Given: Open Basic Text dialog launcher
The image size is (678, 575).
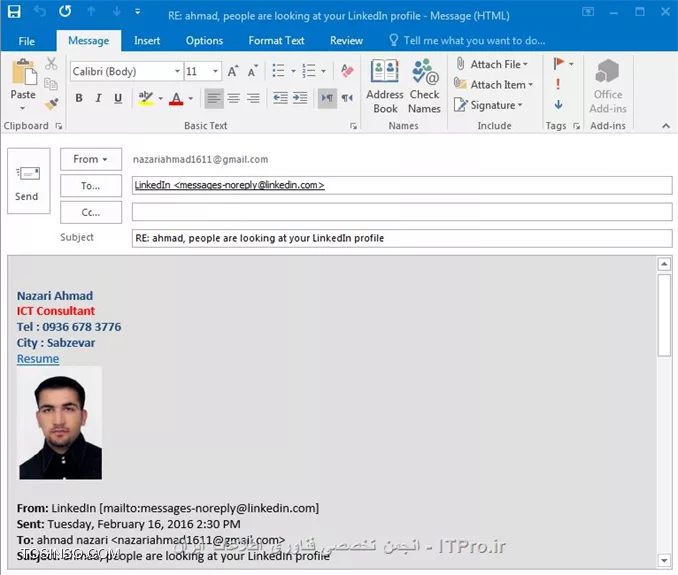Looking at the screenshot, I should tap(353, 126).
